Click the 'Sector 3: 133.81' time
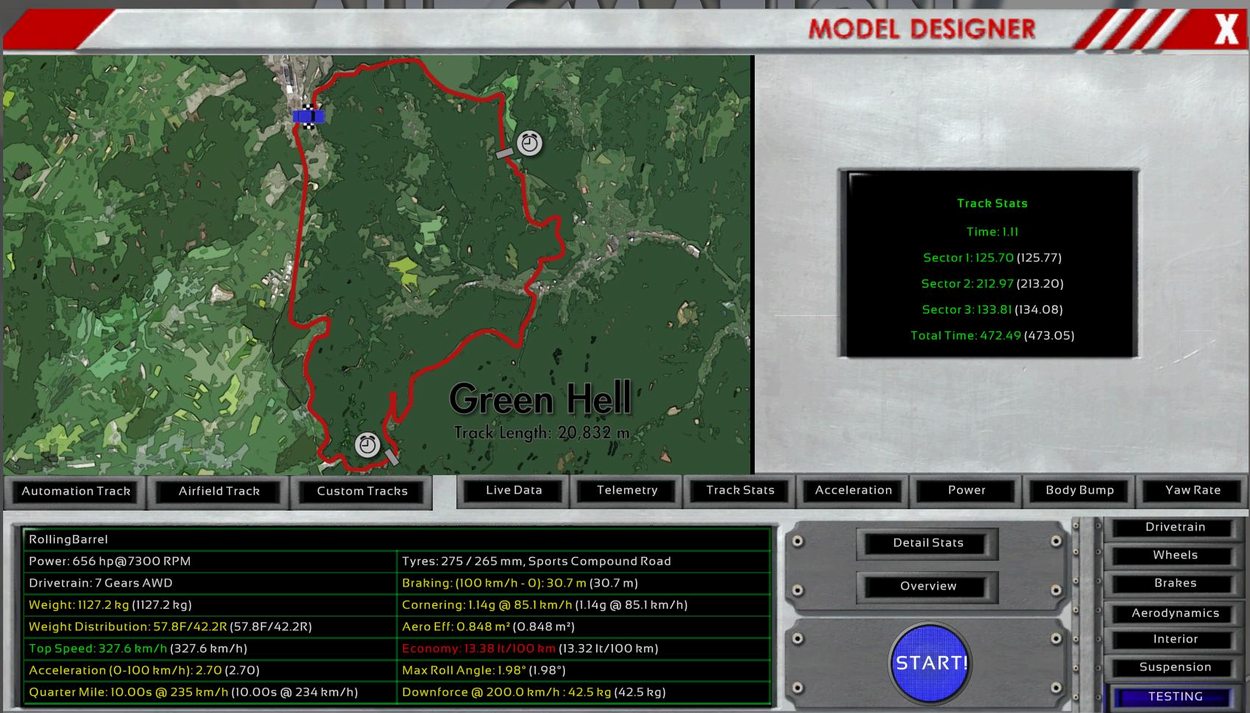Viewport: 1250px width, 713px height. (x=967, y=310)
